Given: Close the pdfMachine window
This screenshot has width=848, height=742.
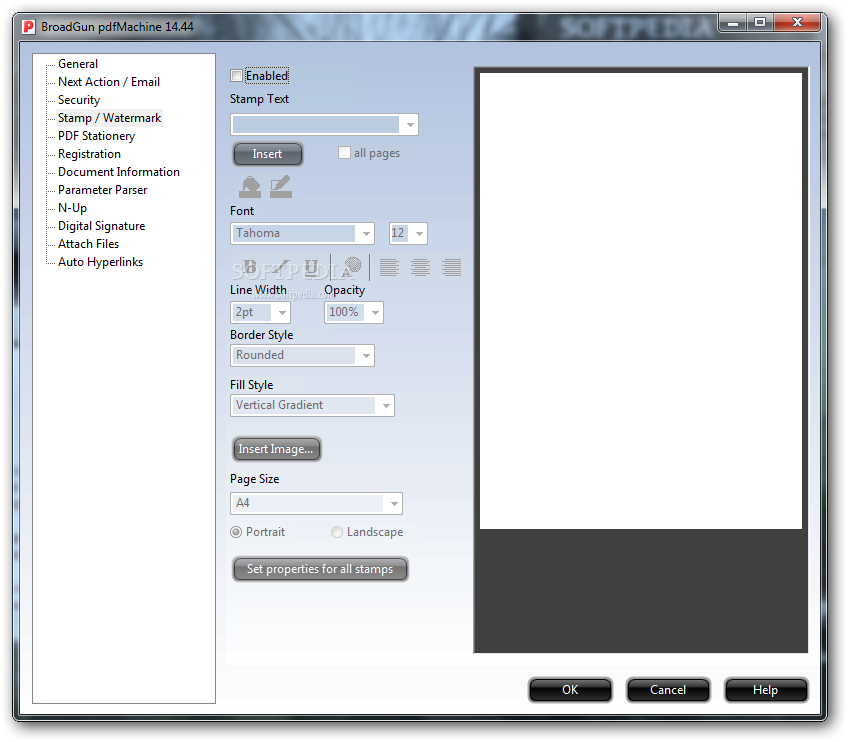Looking at the screenshot, I should point(797,23).
